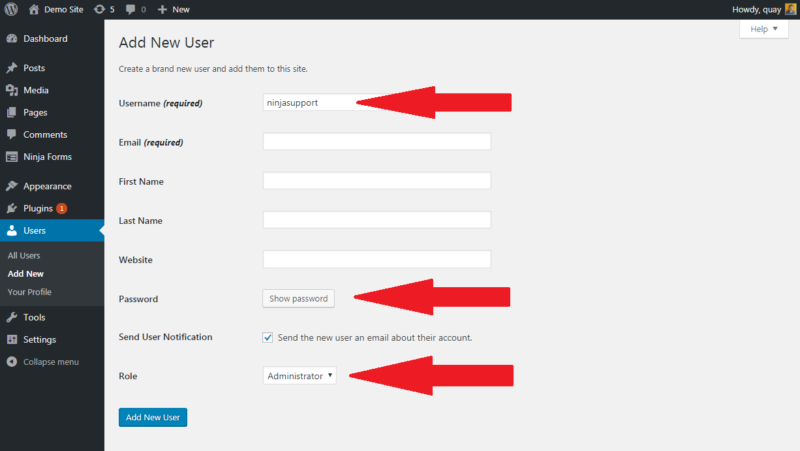
Task: Click the 'Role' field label
Action: [x=128, y=376]
